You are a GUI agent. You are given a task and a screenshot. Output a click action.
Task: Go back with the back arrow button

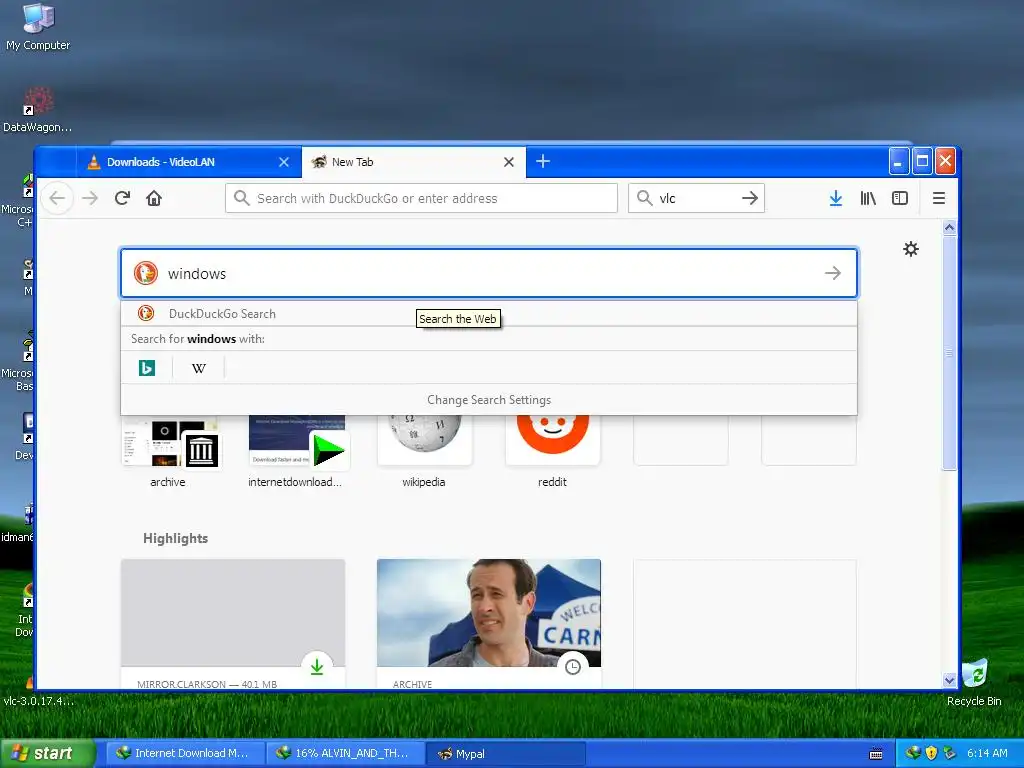tap(57, 198)
